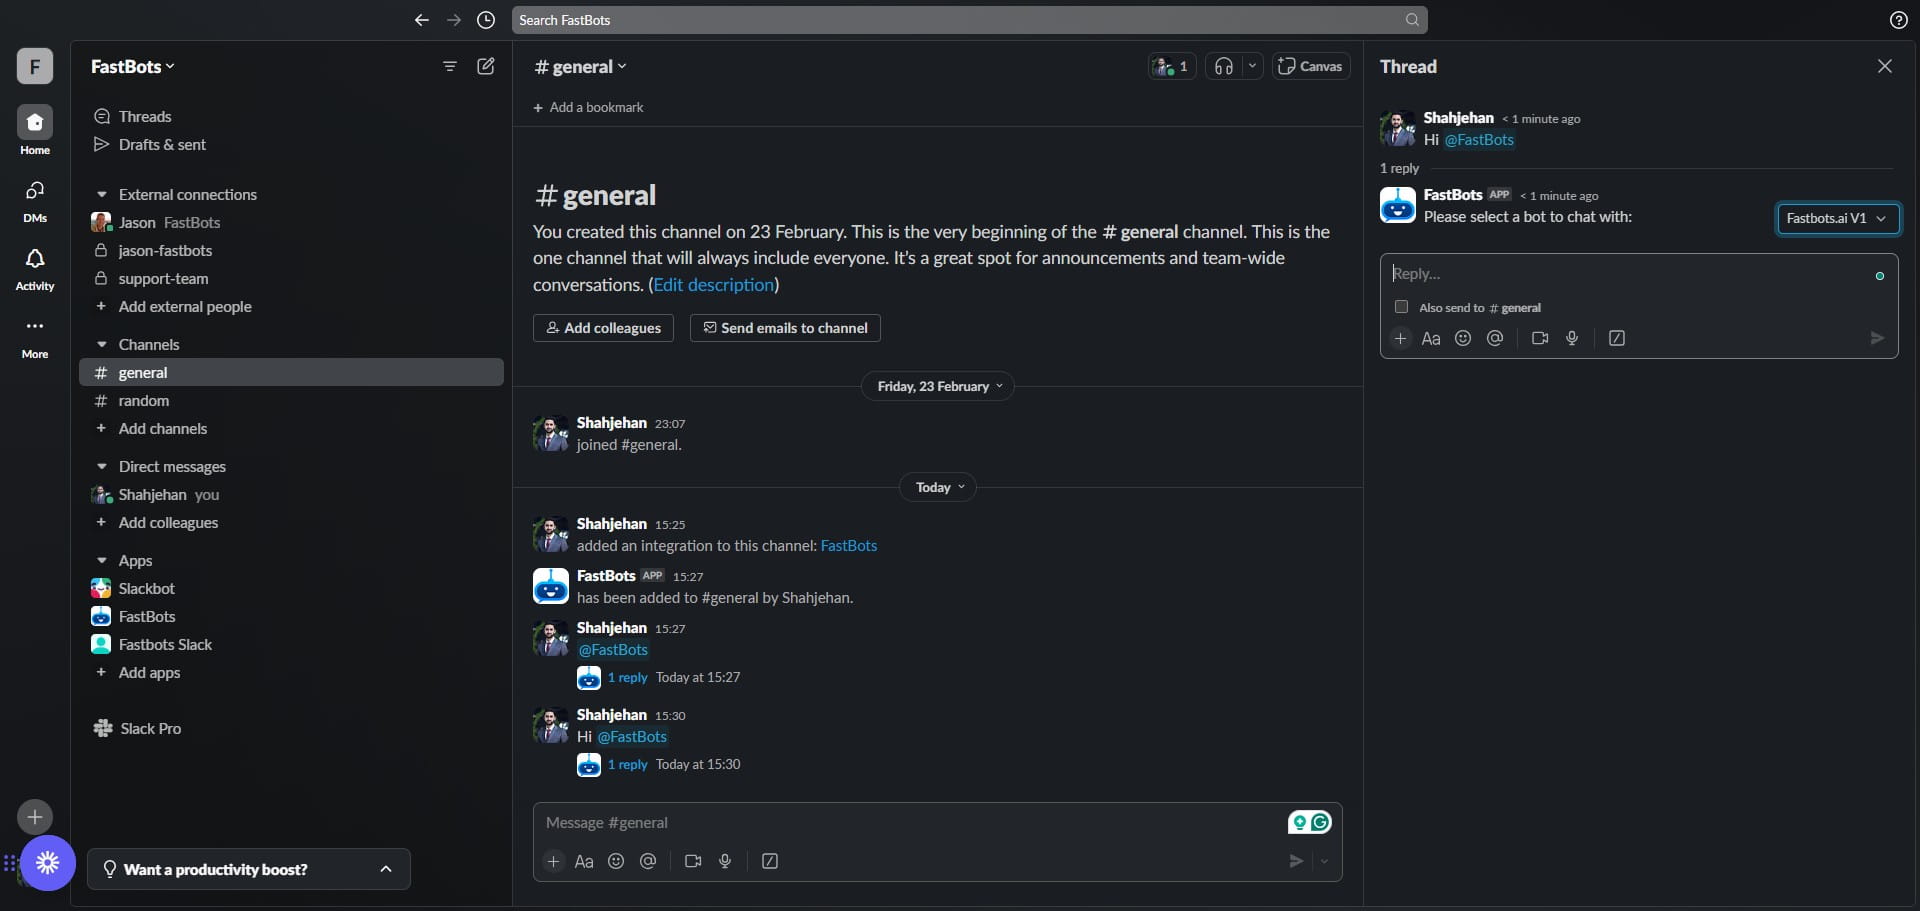This screenshot has height=911, width=1920.
Task: Open the 1 reply thread from 15:30
Action: (627, 765)
